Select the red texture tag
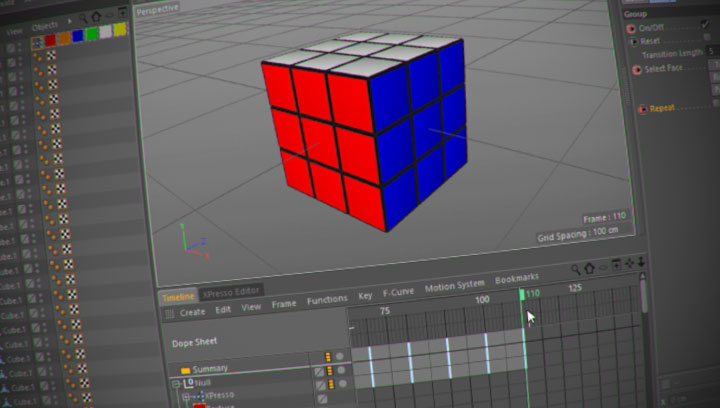Viewport: 720px width, 408px height. [50, 40]
